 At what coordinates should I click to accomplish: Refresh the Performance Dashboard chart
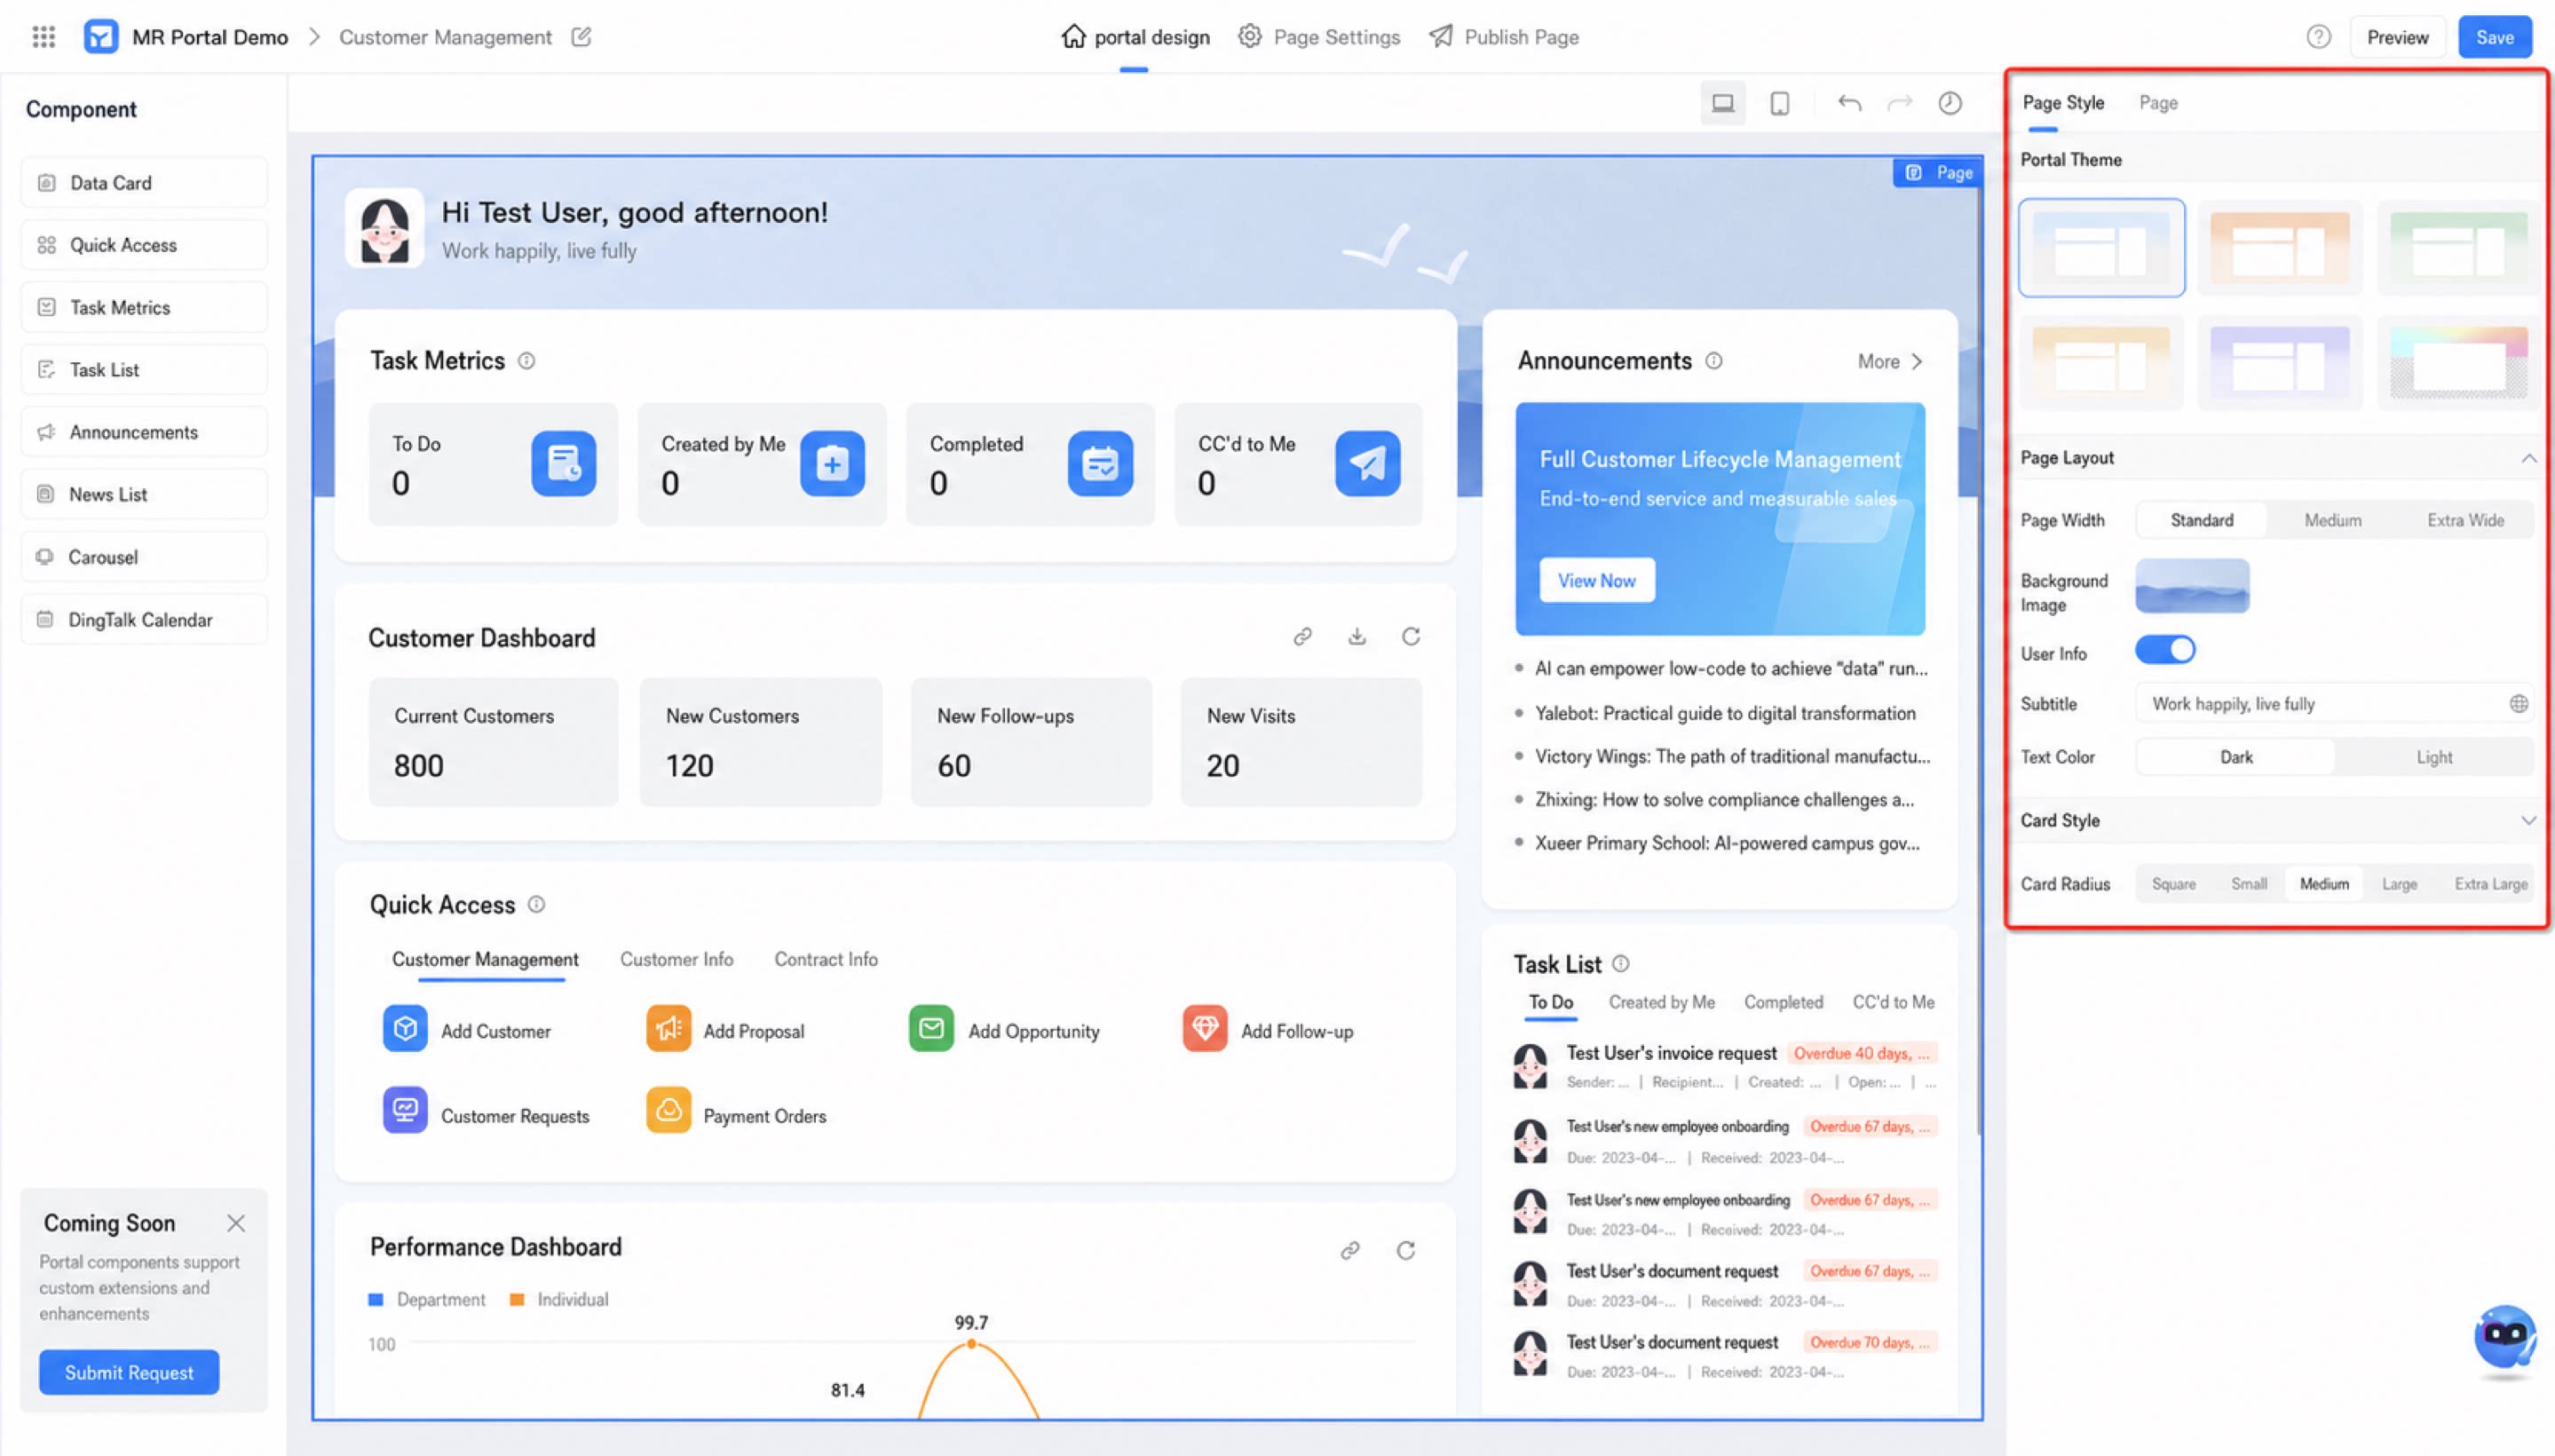(1405, 1250)
